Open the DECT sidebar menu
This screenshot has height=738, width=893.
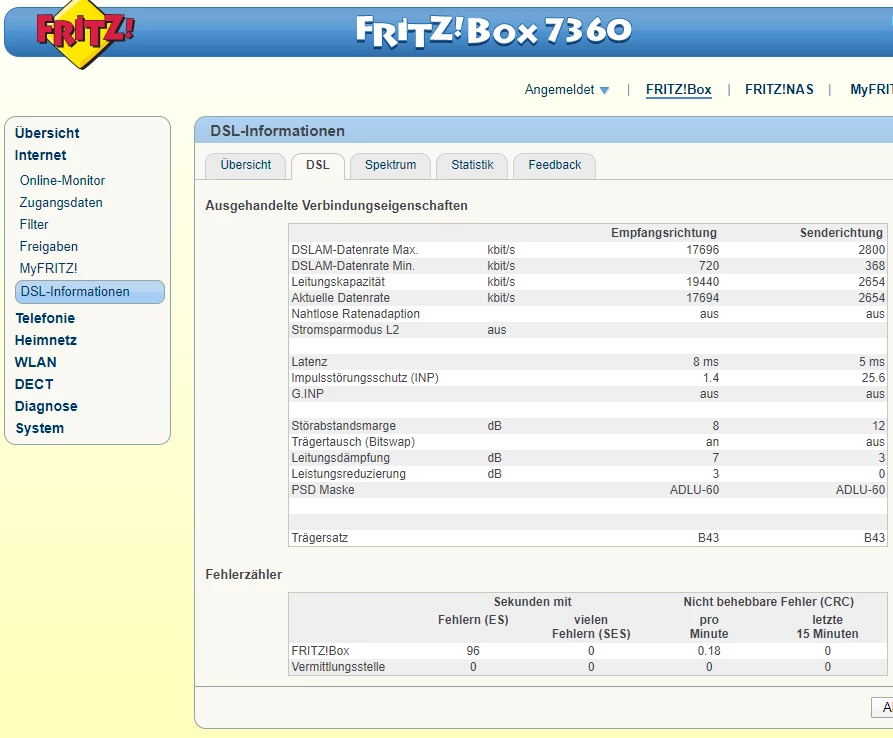[x=34, y=384]
